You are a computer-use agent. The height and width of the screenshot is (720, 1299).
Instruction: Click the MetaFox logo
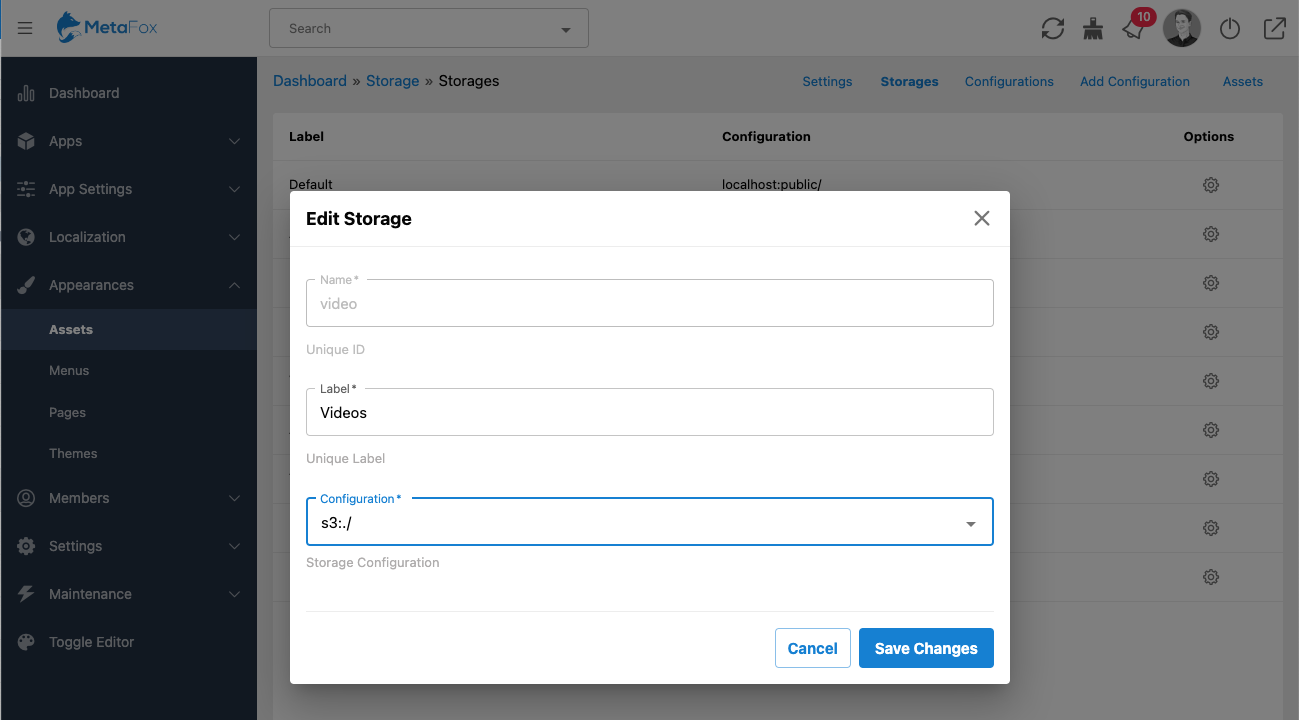click(107, 28)
